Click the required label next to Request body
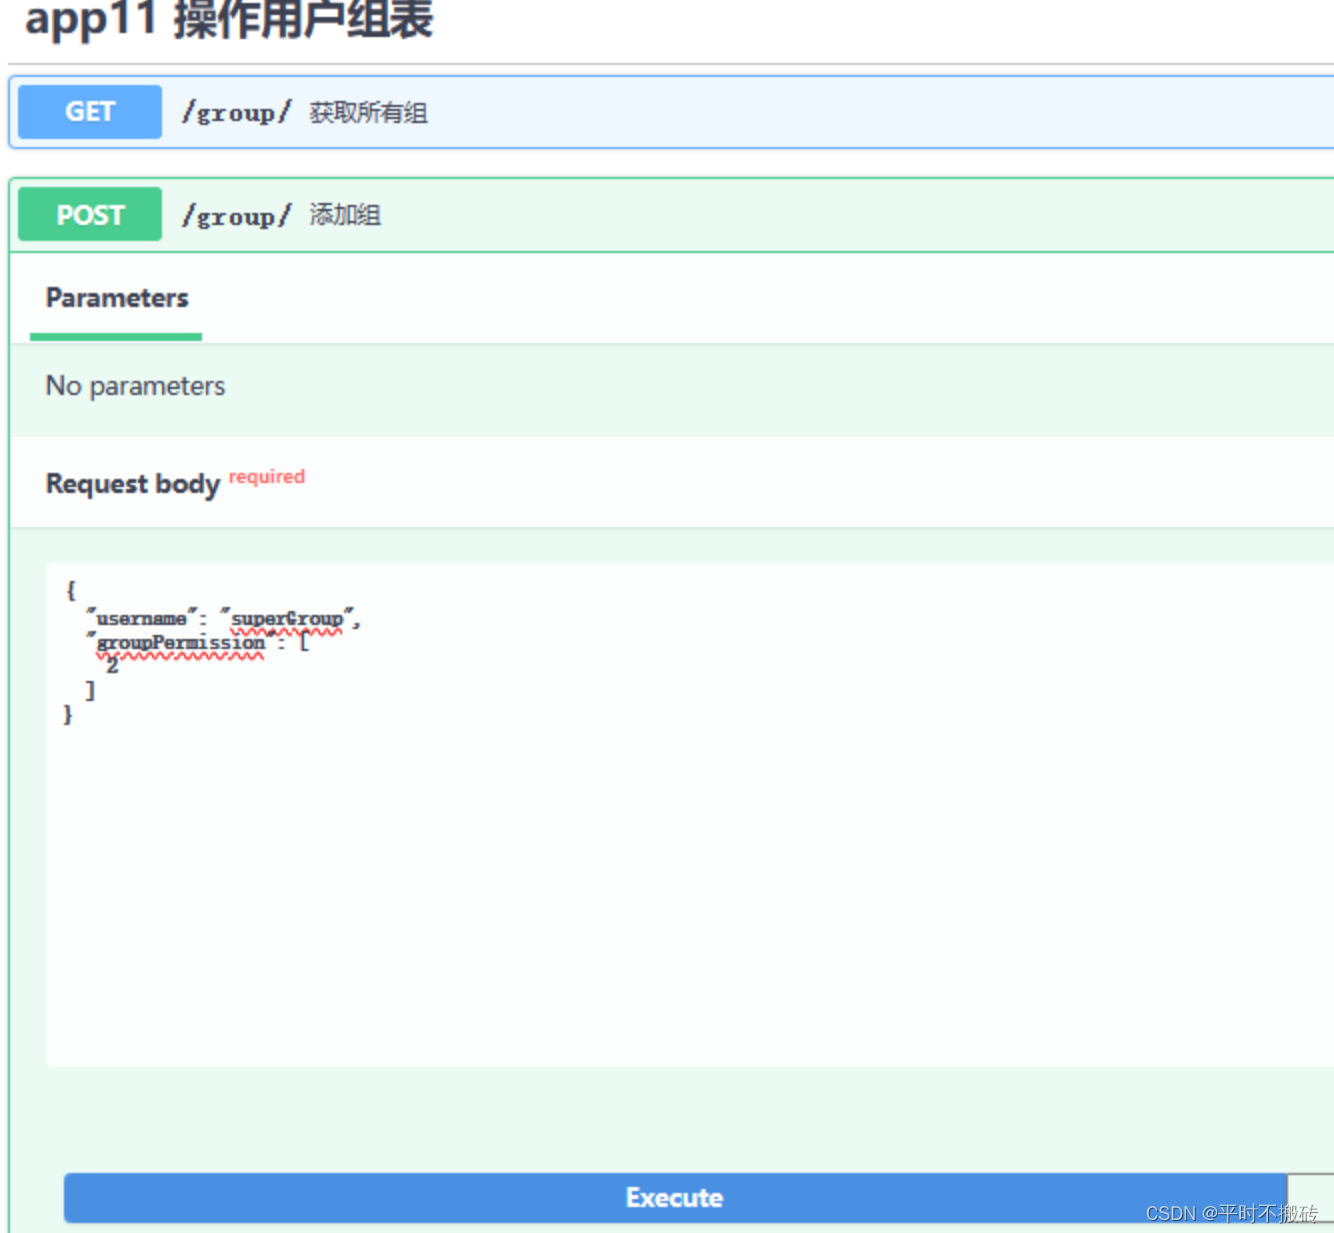Image resolution: width=1334 pixels, height=1233 pixels. click(x=266, y=477)
